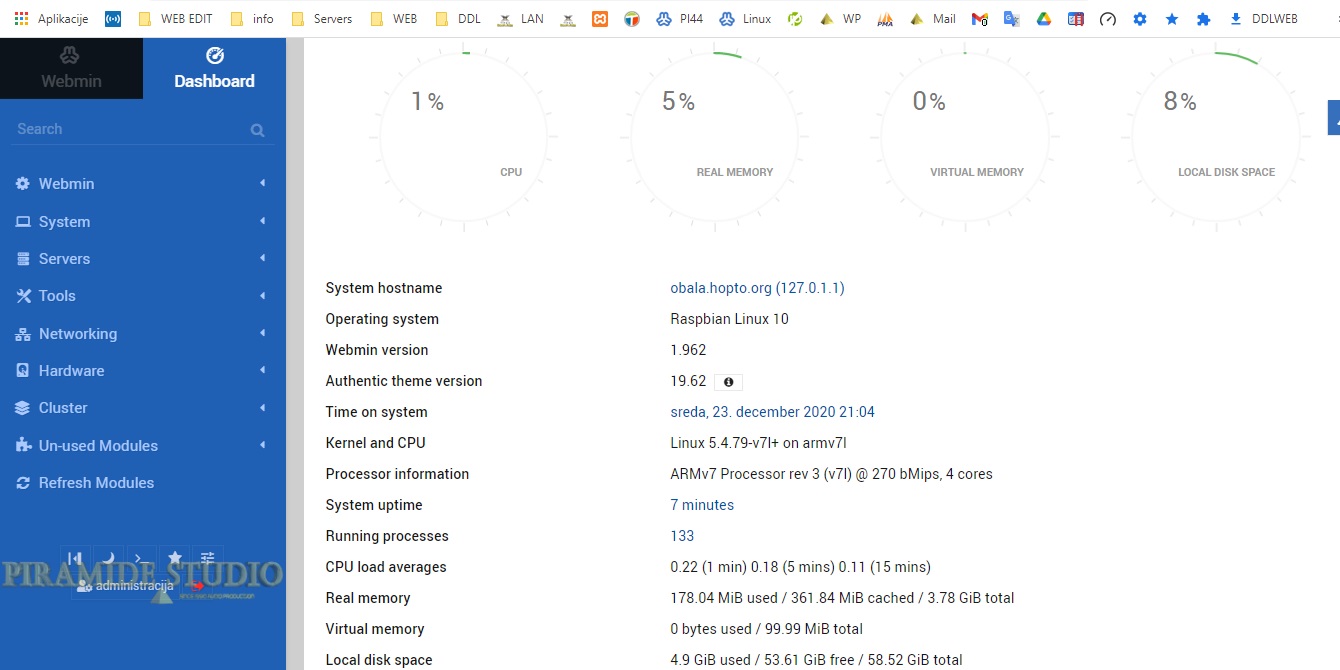1340x670 pixels.
Task: Toggle night mode with the moon icon
Action: (x=107, y=558)
